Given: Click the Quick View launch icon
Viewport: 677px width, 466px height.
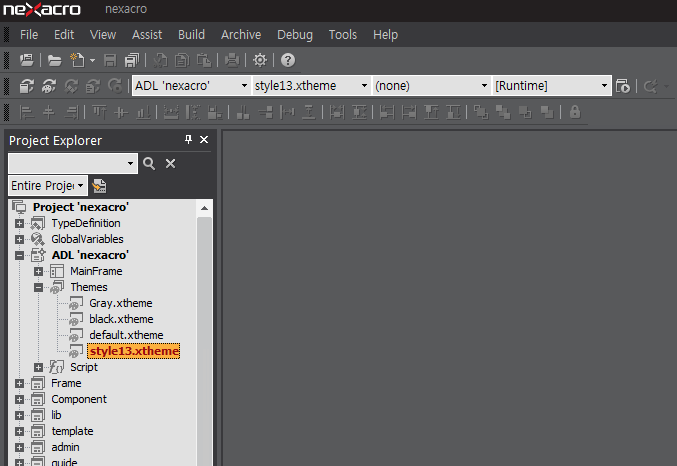Looking at the screenshot, I should [623, 86].
